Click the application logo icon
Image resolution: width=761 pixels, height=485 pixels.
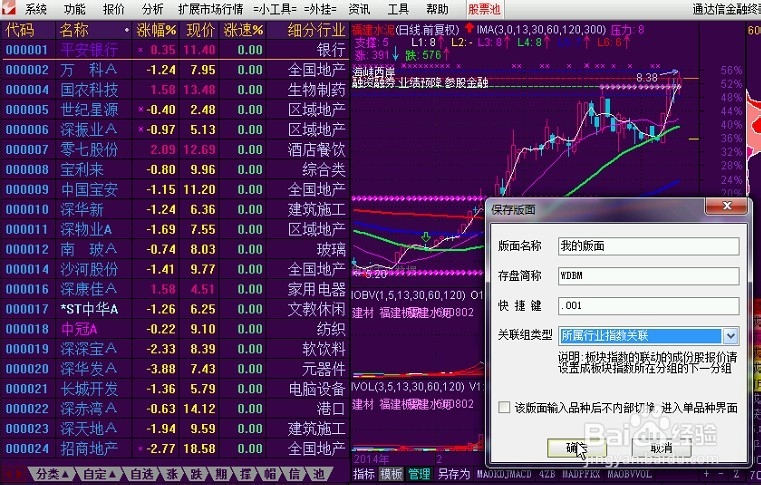point(8,7)
